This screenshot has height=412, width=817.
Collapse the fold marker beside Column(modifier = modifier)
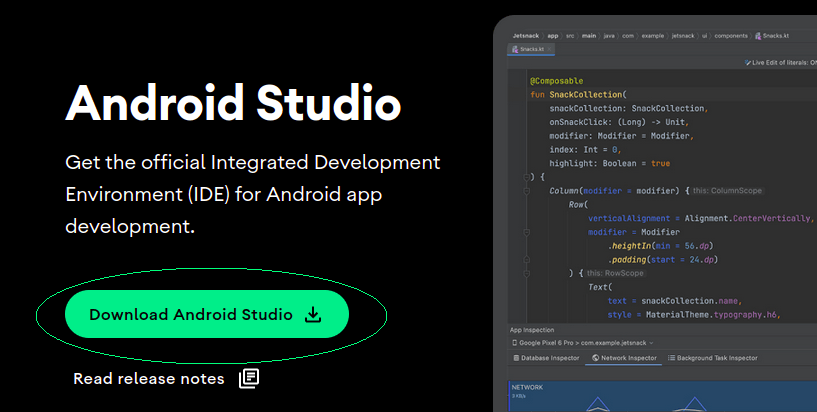coord(526,191)
